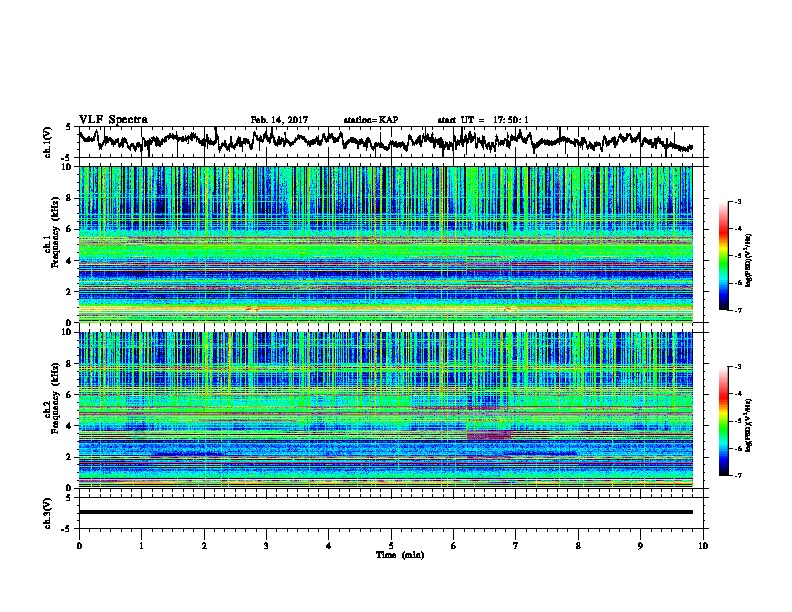Click the "start UT = 17:50: 1" text
Image resolution: width=792 pixels, height=612 pixels.
[x=483, y=120]
